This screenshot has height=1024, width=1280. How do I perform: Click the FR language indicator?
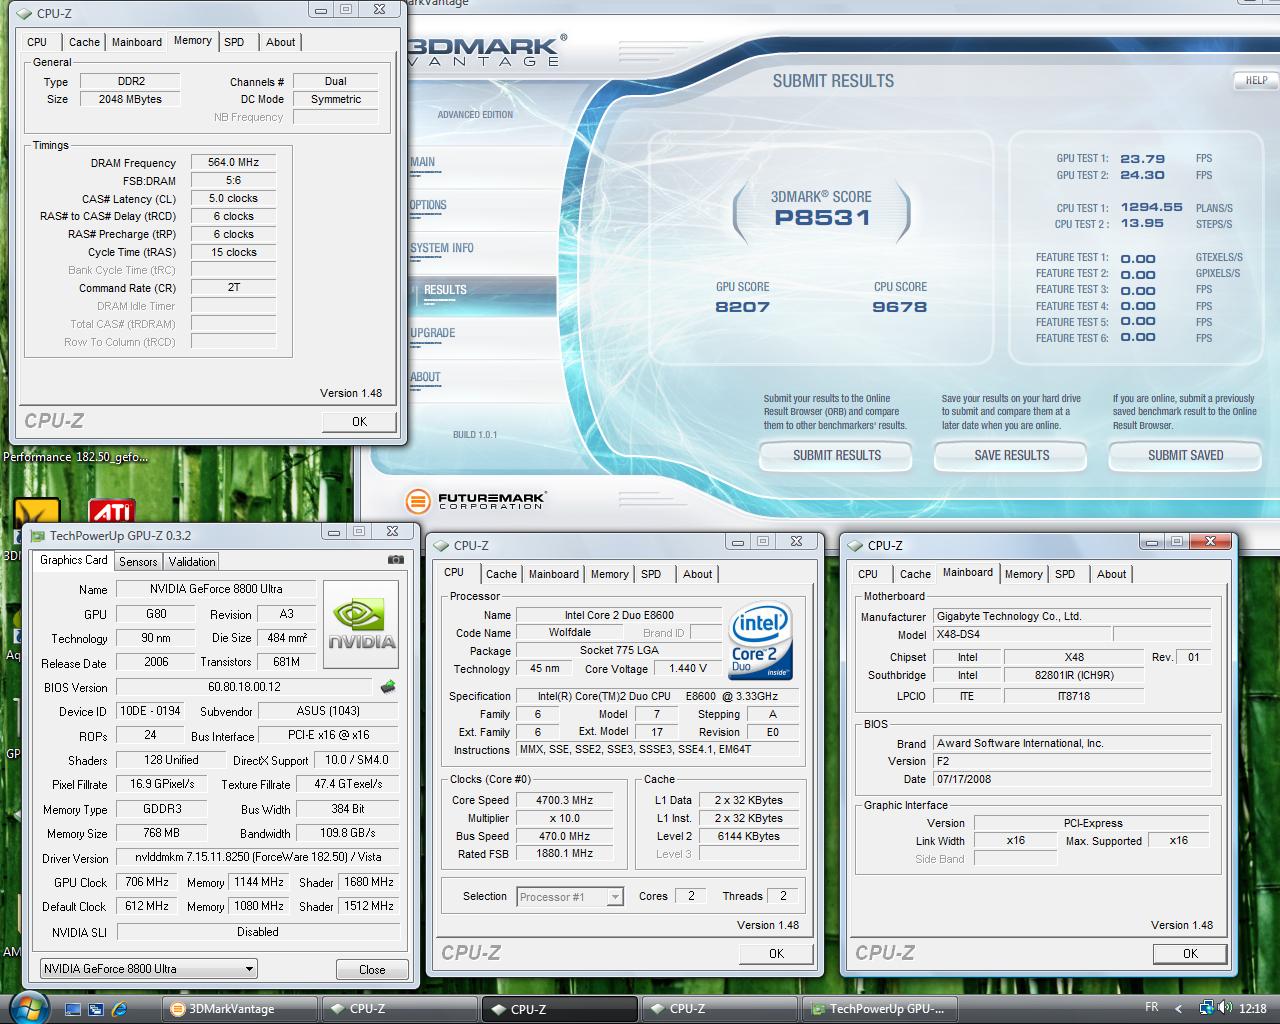(1151, 1008)
